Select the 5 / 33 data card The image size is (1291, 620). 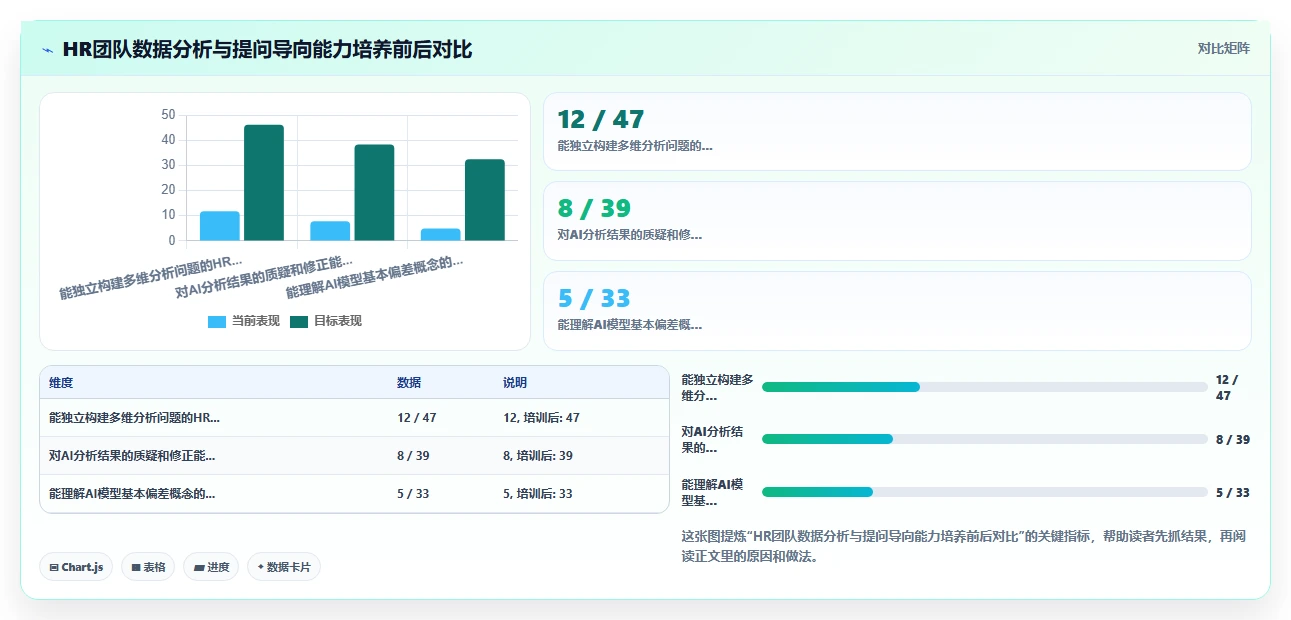point(897,311)
